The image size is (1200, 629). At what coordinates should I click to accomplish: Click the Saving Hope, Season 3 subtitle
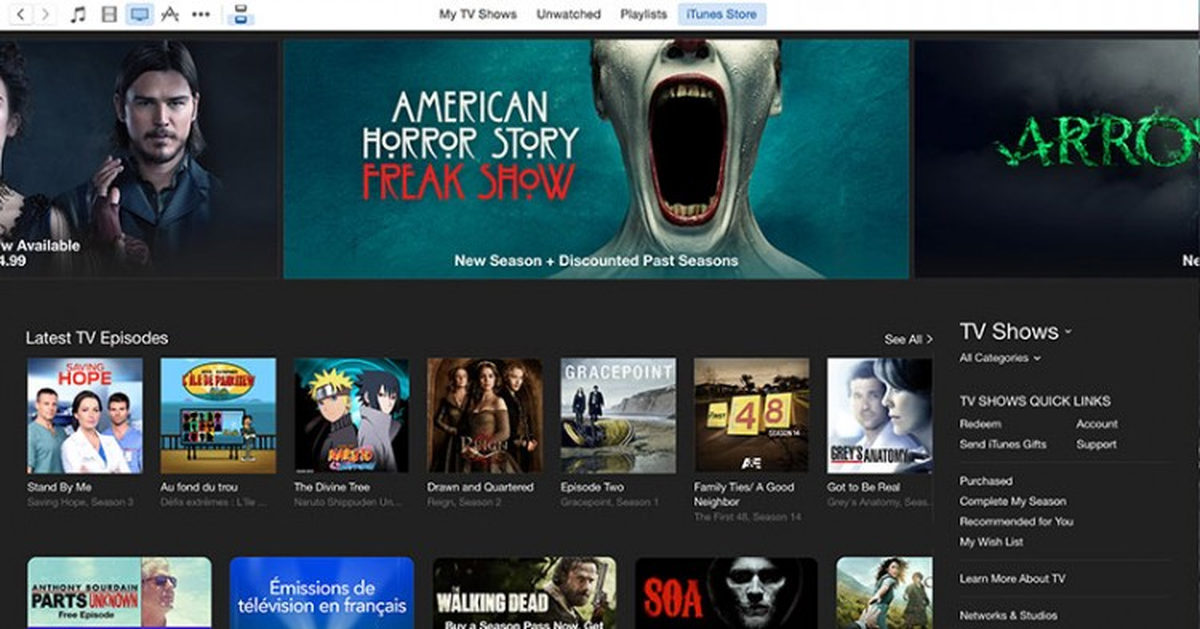pyautogui.click(x=80, y=502)
